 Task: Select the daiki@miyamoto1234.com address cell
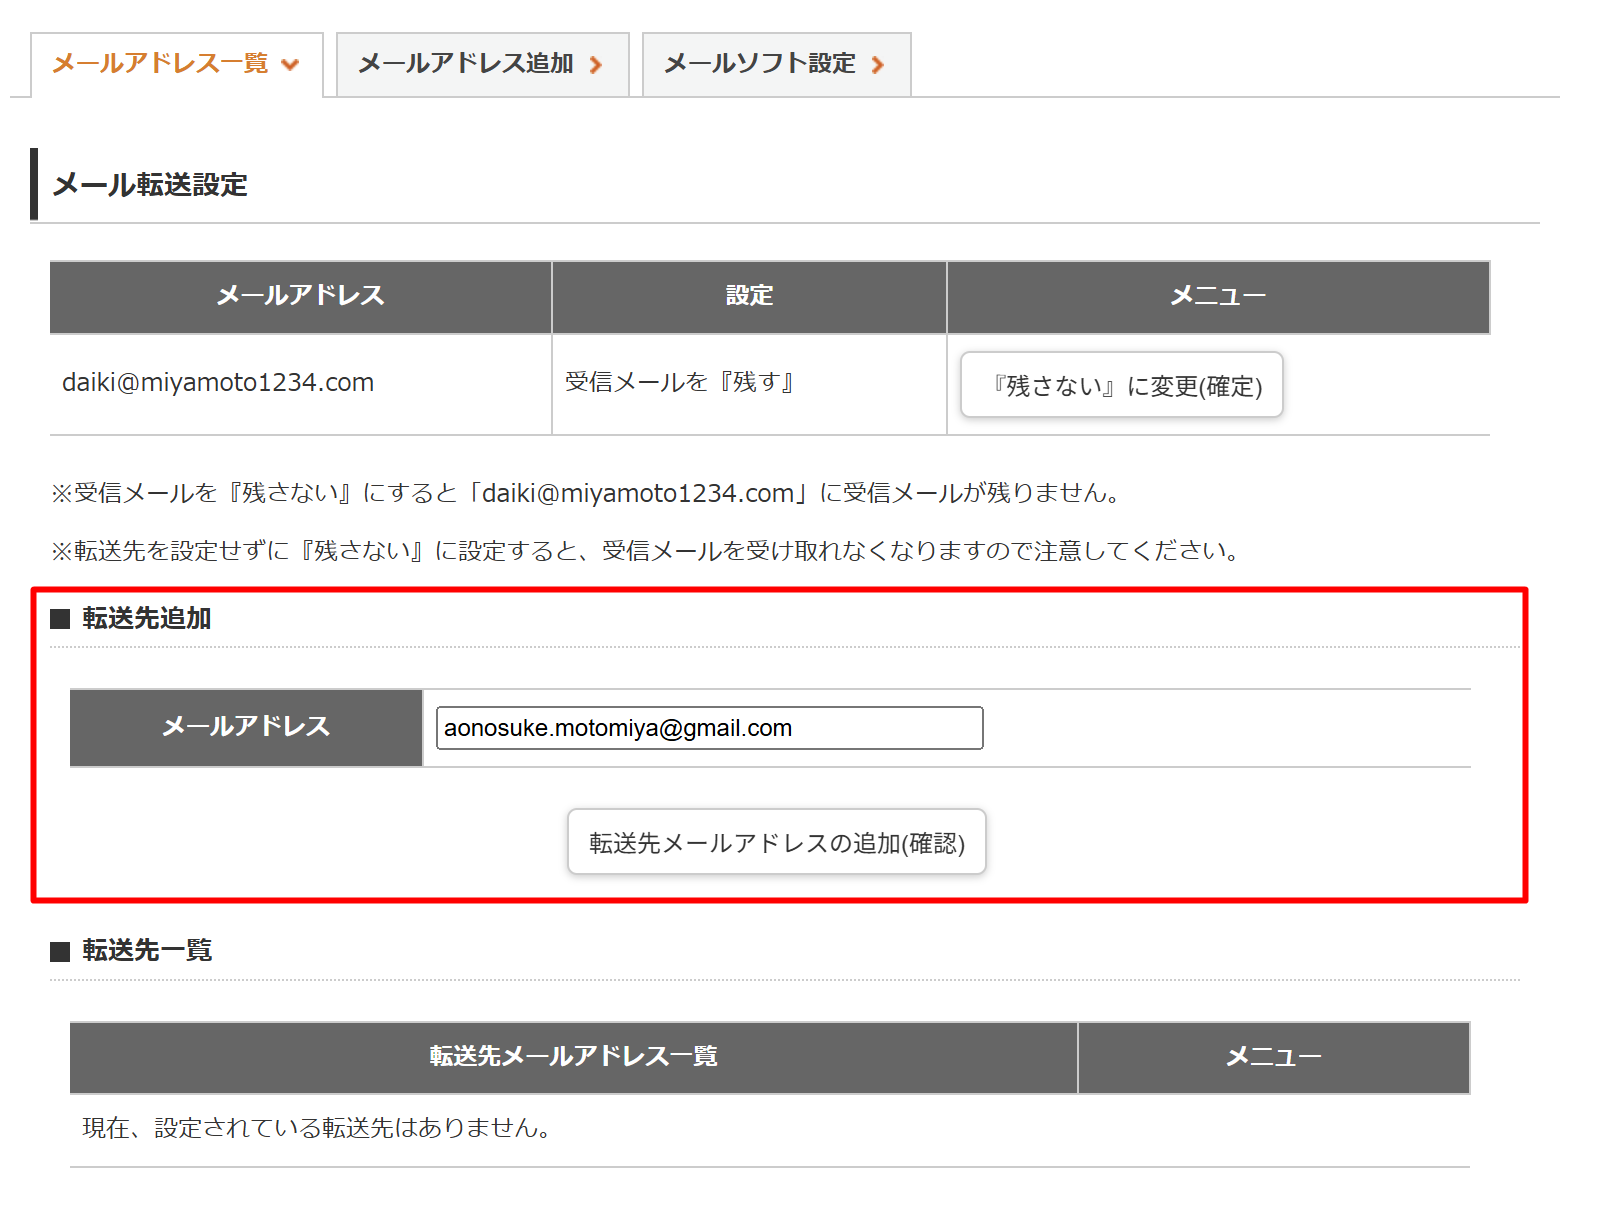(x=218, y=383)
